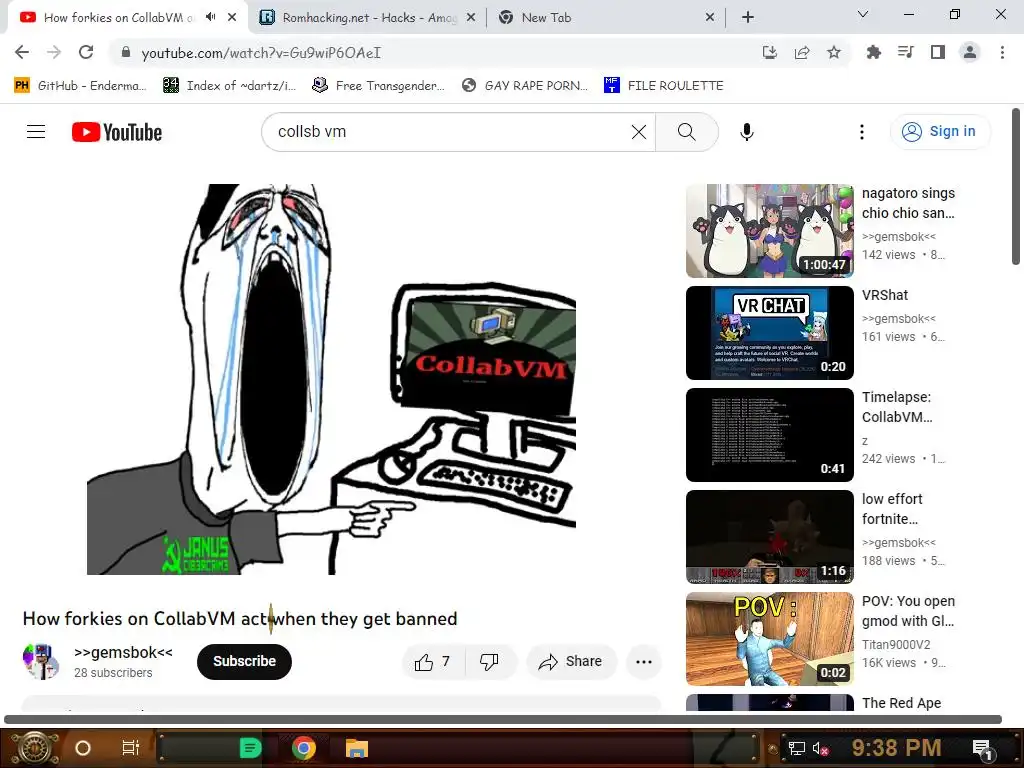Start voice search with the microphone icon
This screenshot has height=768, width=1024.
(746, 132)
